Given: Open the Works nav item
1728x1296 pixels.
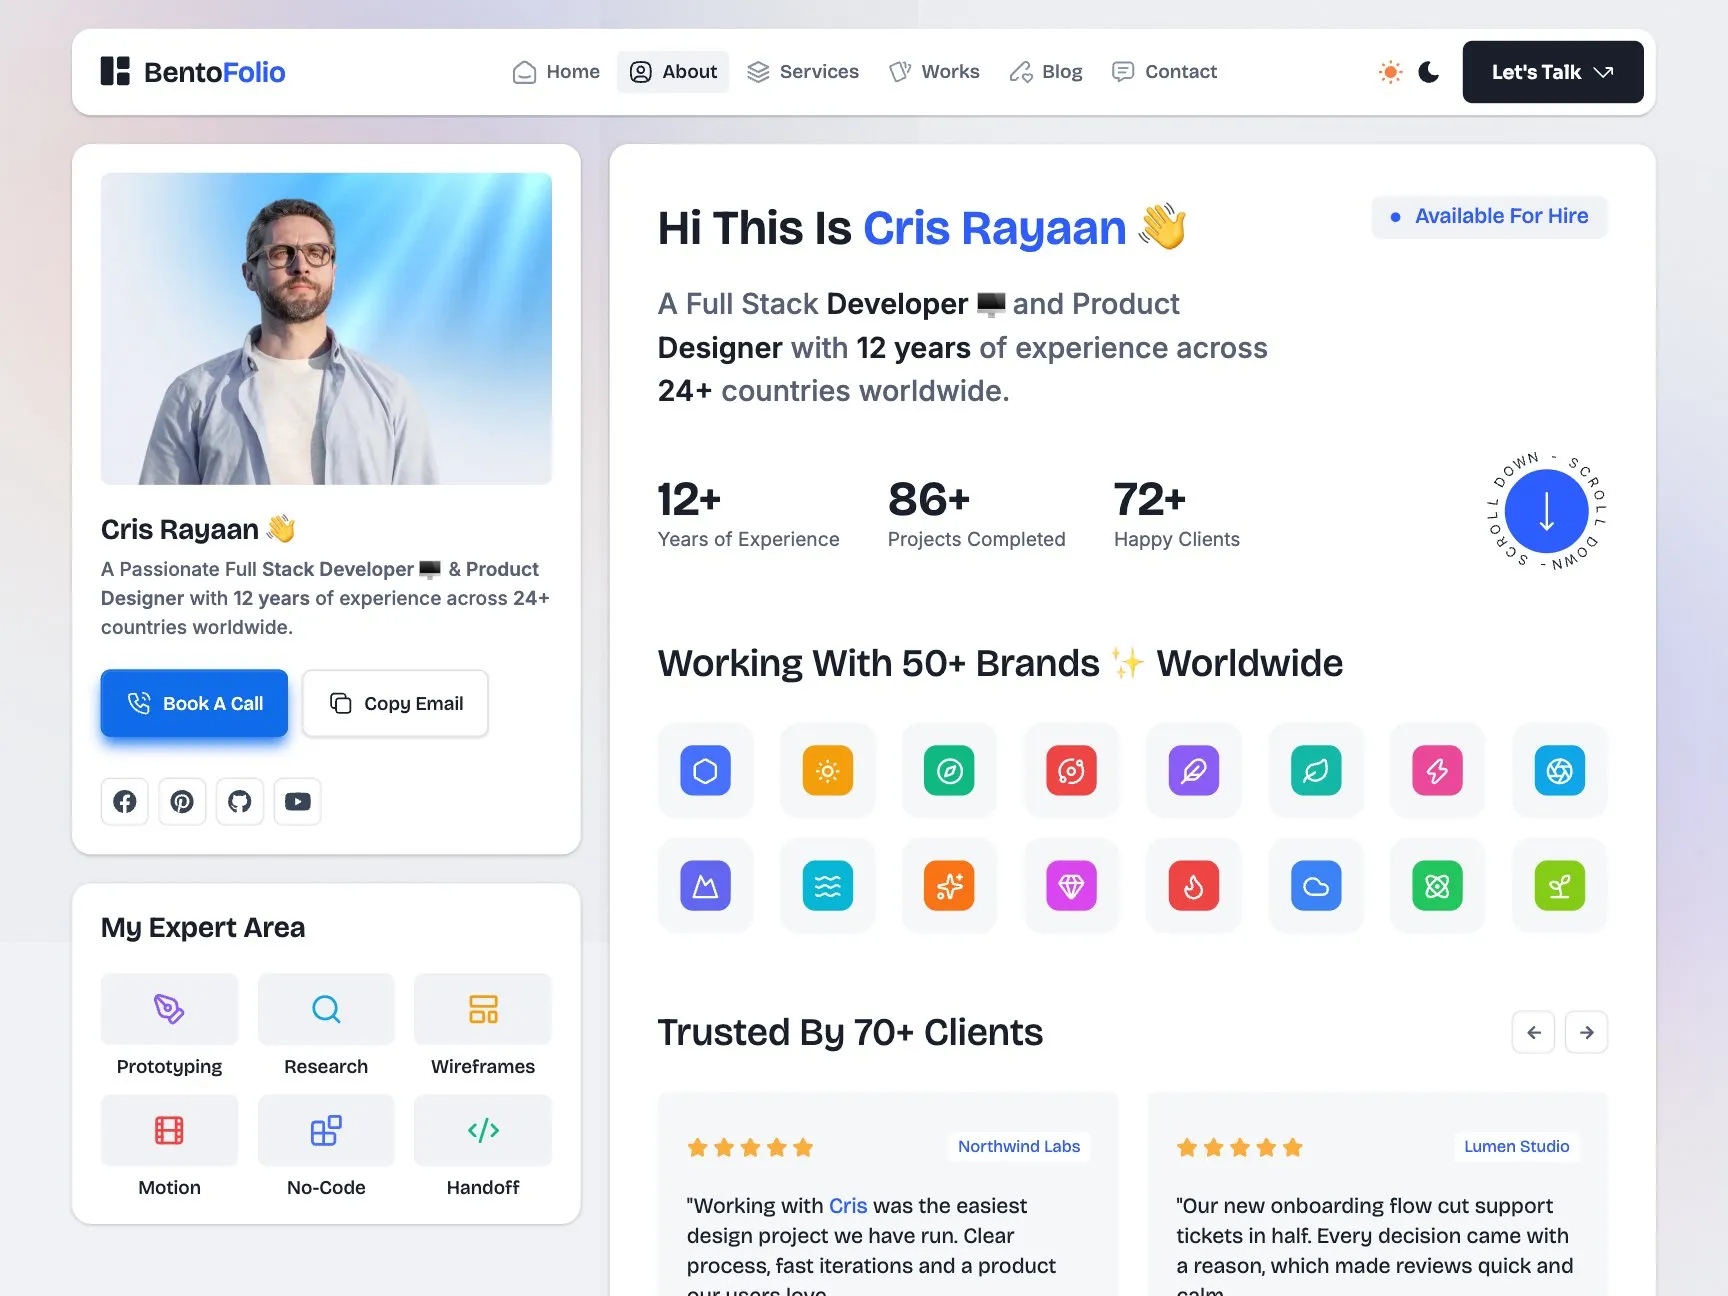Looking at the screenshot, I should 934,72.
